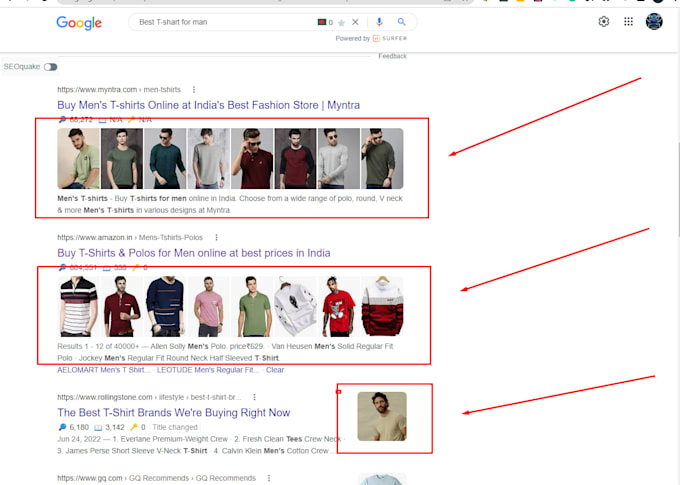Open Myntra grey t-shirt thumbnail
Image resolution: width=680 pixels, height=485 pixels.
(209, 158)
